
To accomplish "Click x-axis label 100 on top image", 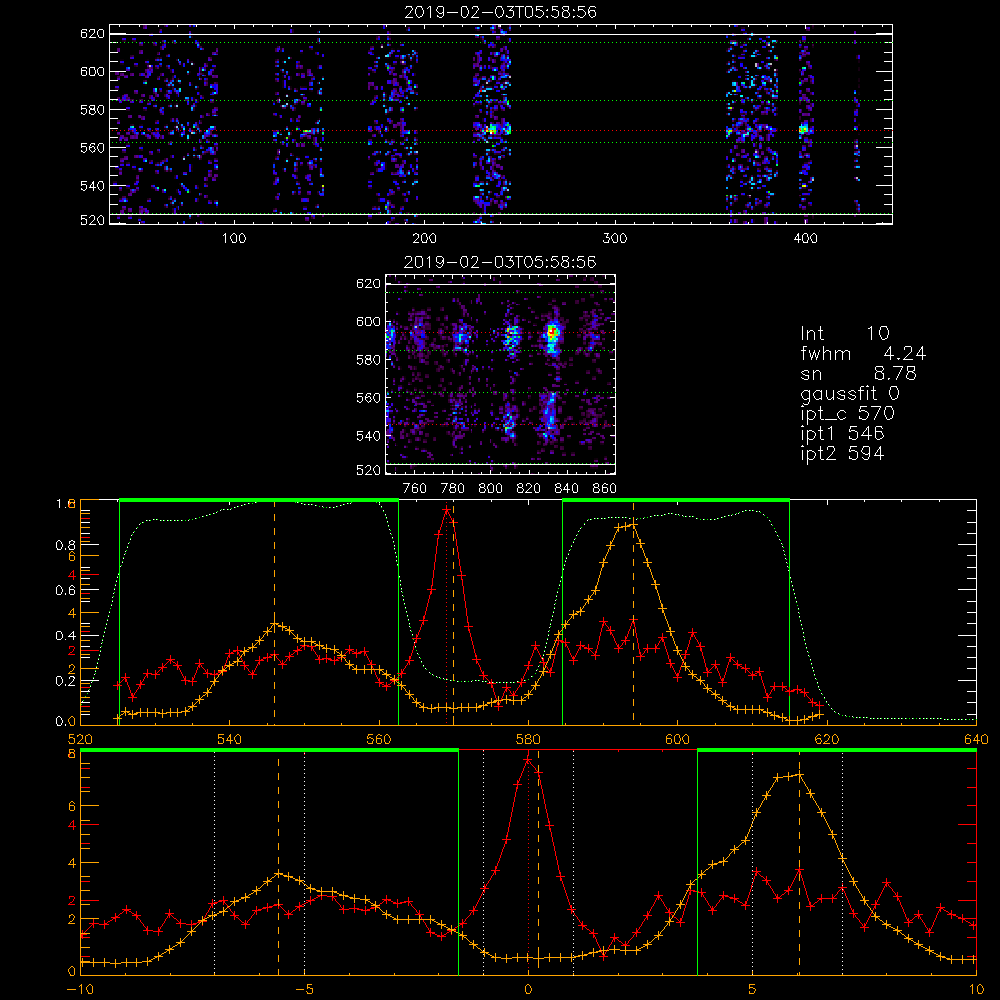I will [234, 239].
